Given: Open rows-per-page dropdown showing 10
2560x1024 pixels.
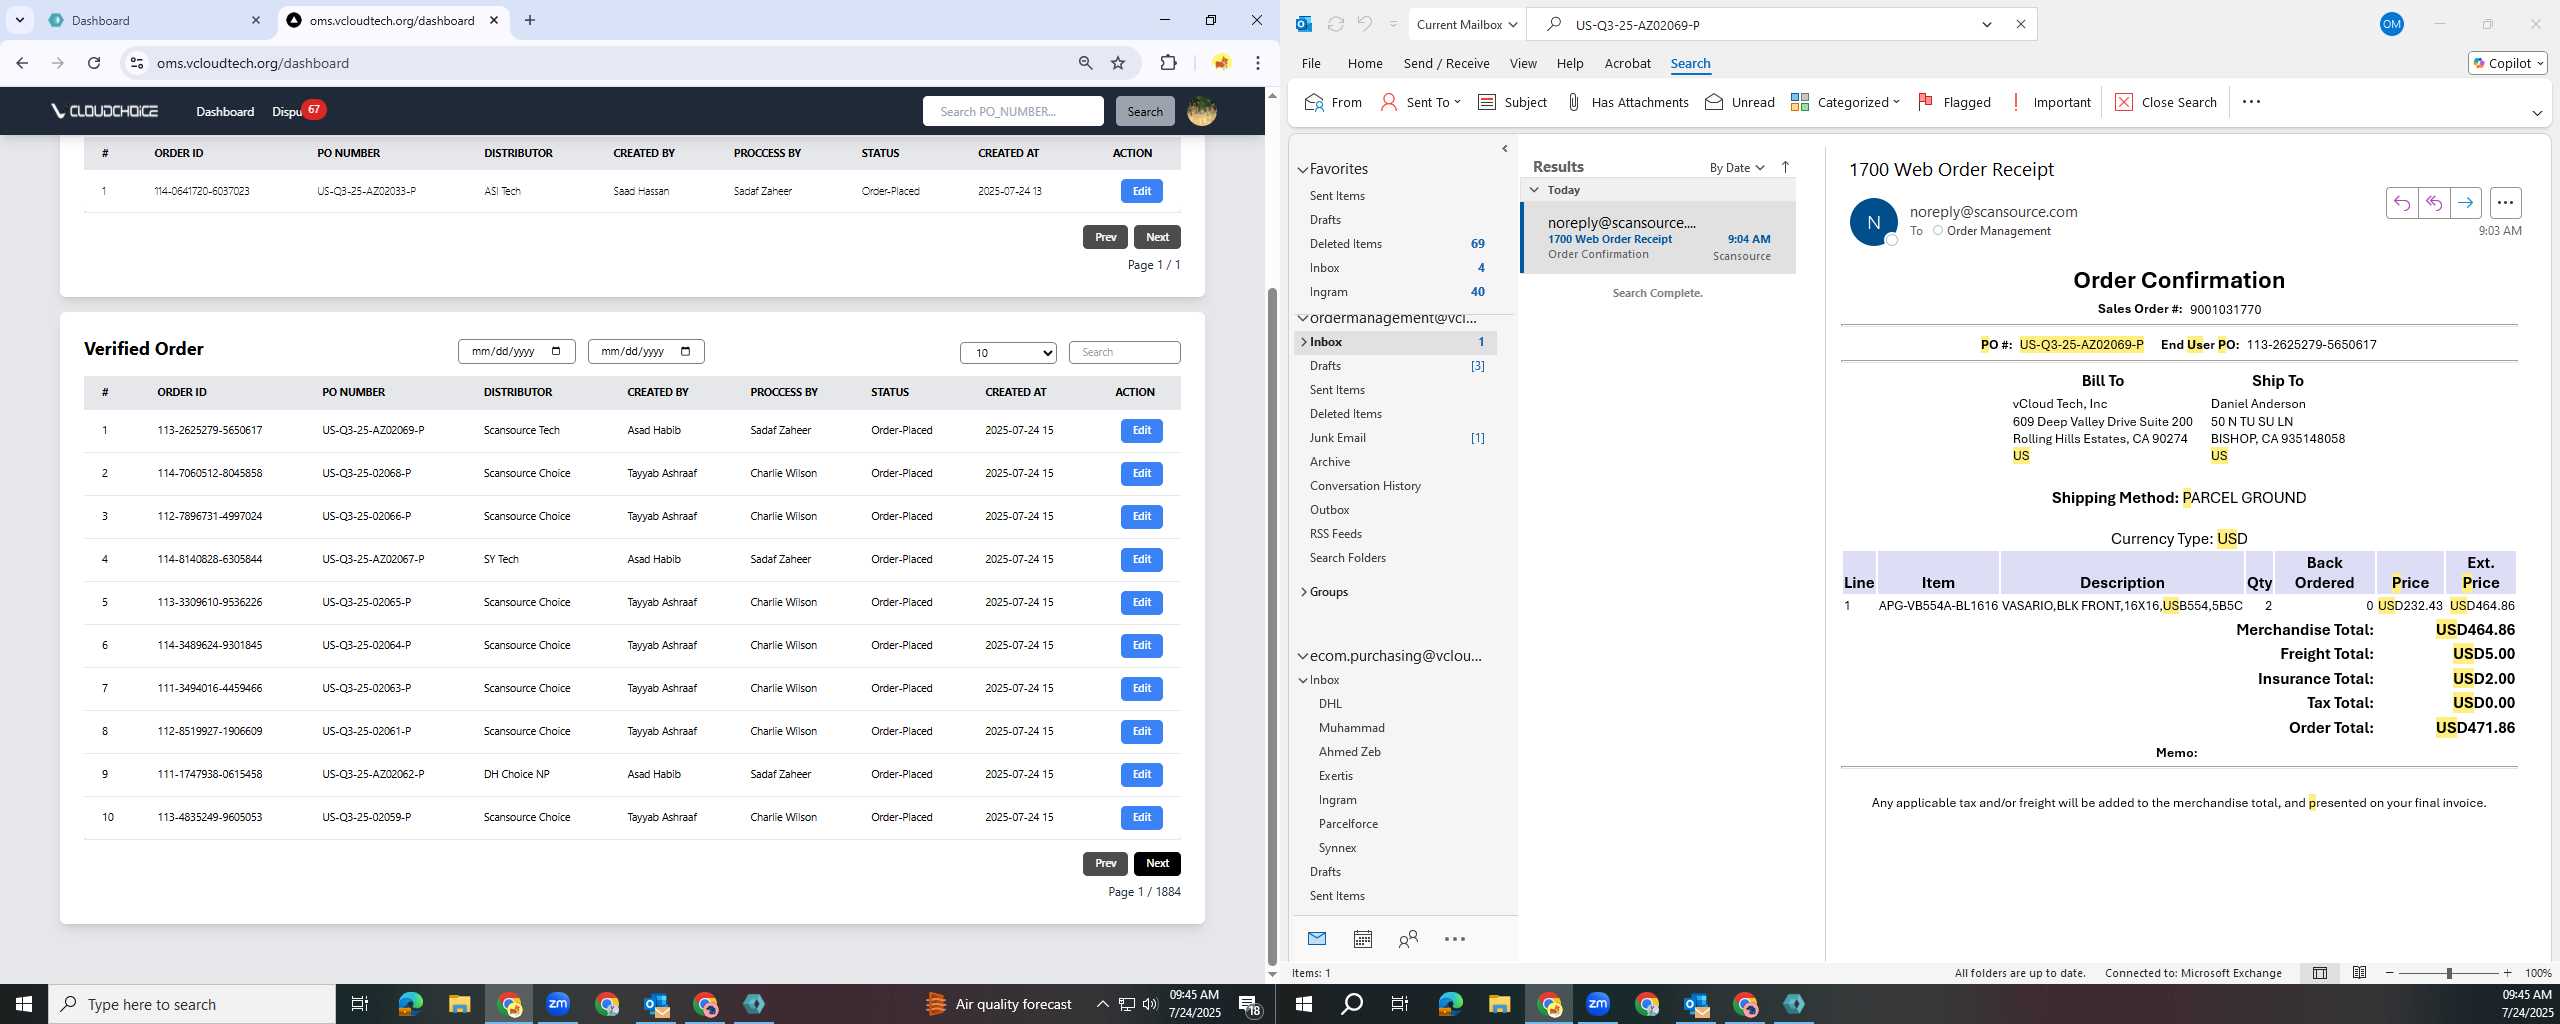Looking at the screenshot, I should tap(1008, 352).
